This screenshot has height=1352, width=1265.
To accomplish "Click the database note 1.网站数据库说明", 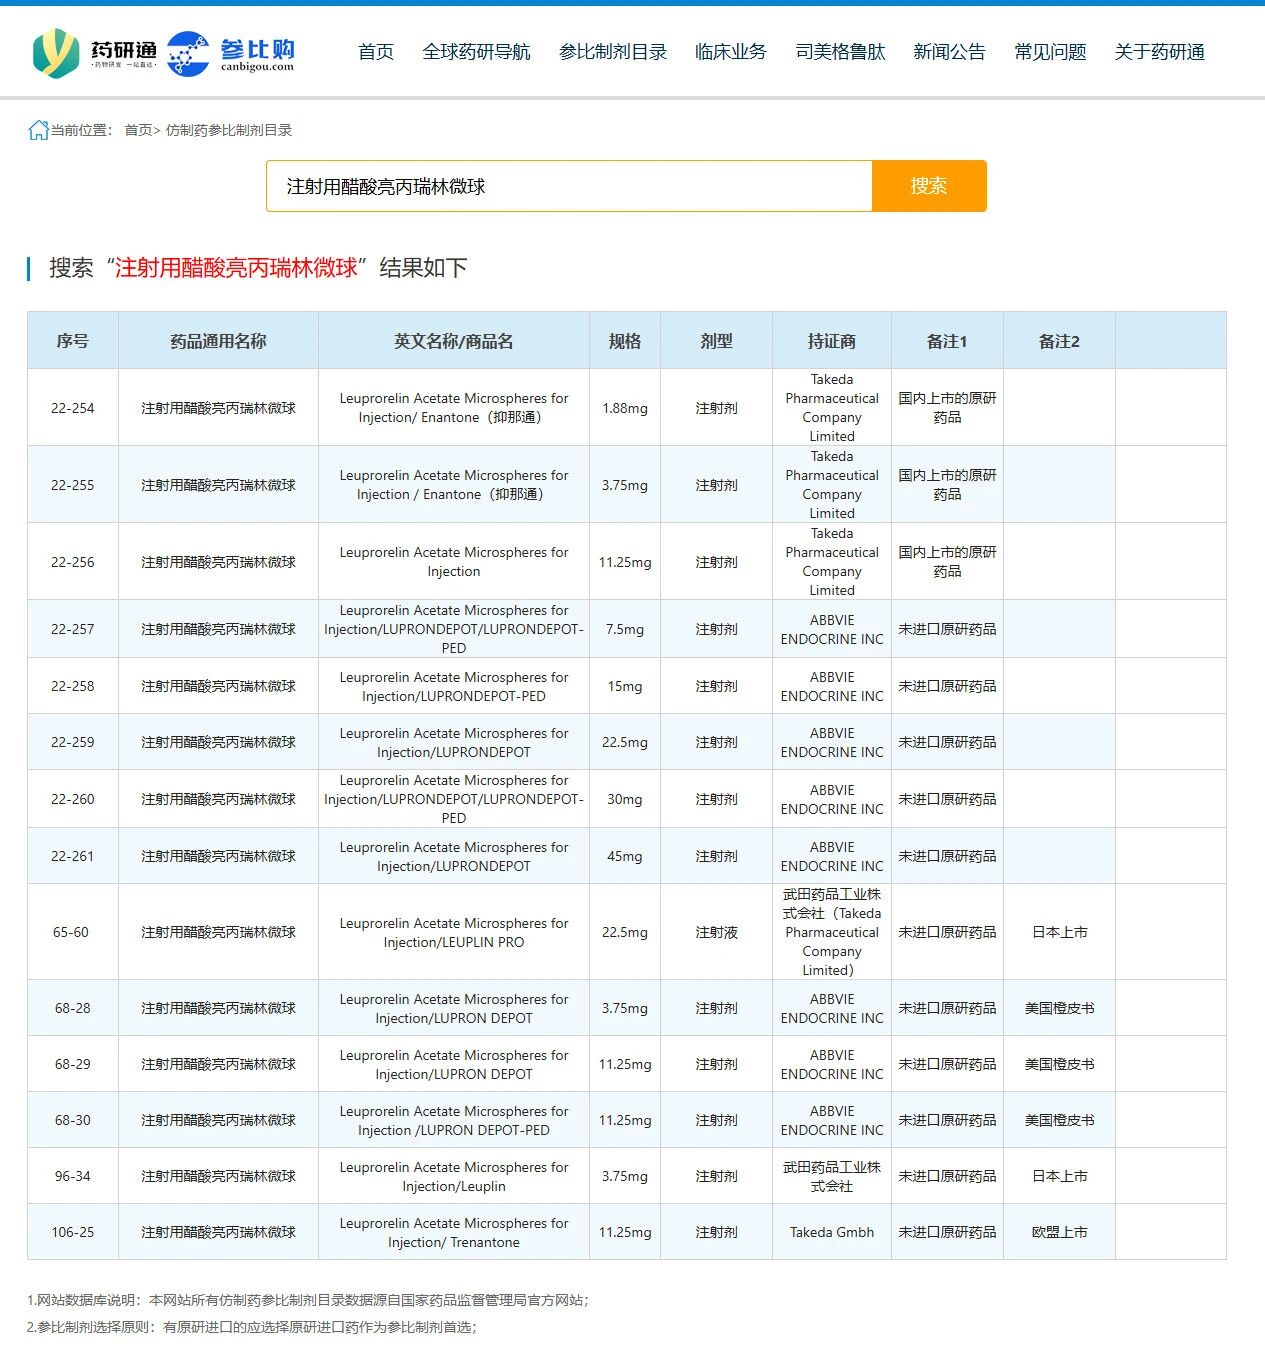I will 308,1300.
